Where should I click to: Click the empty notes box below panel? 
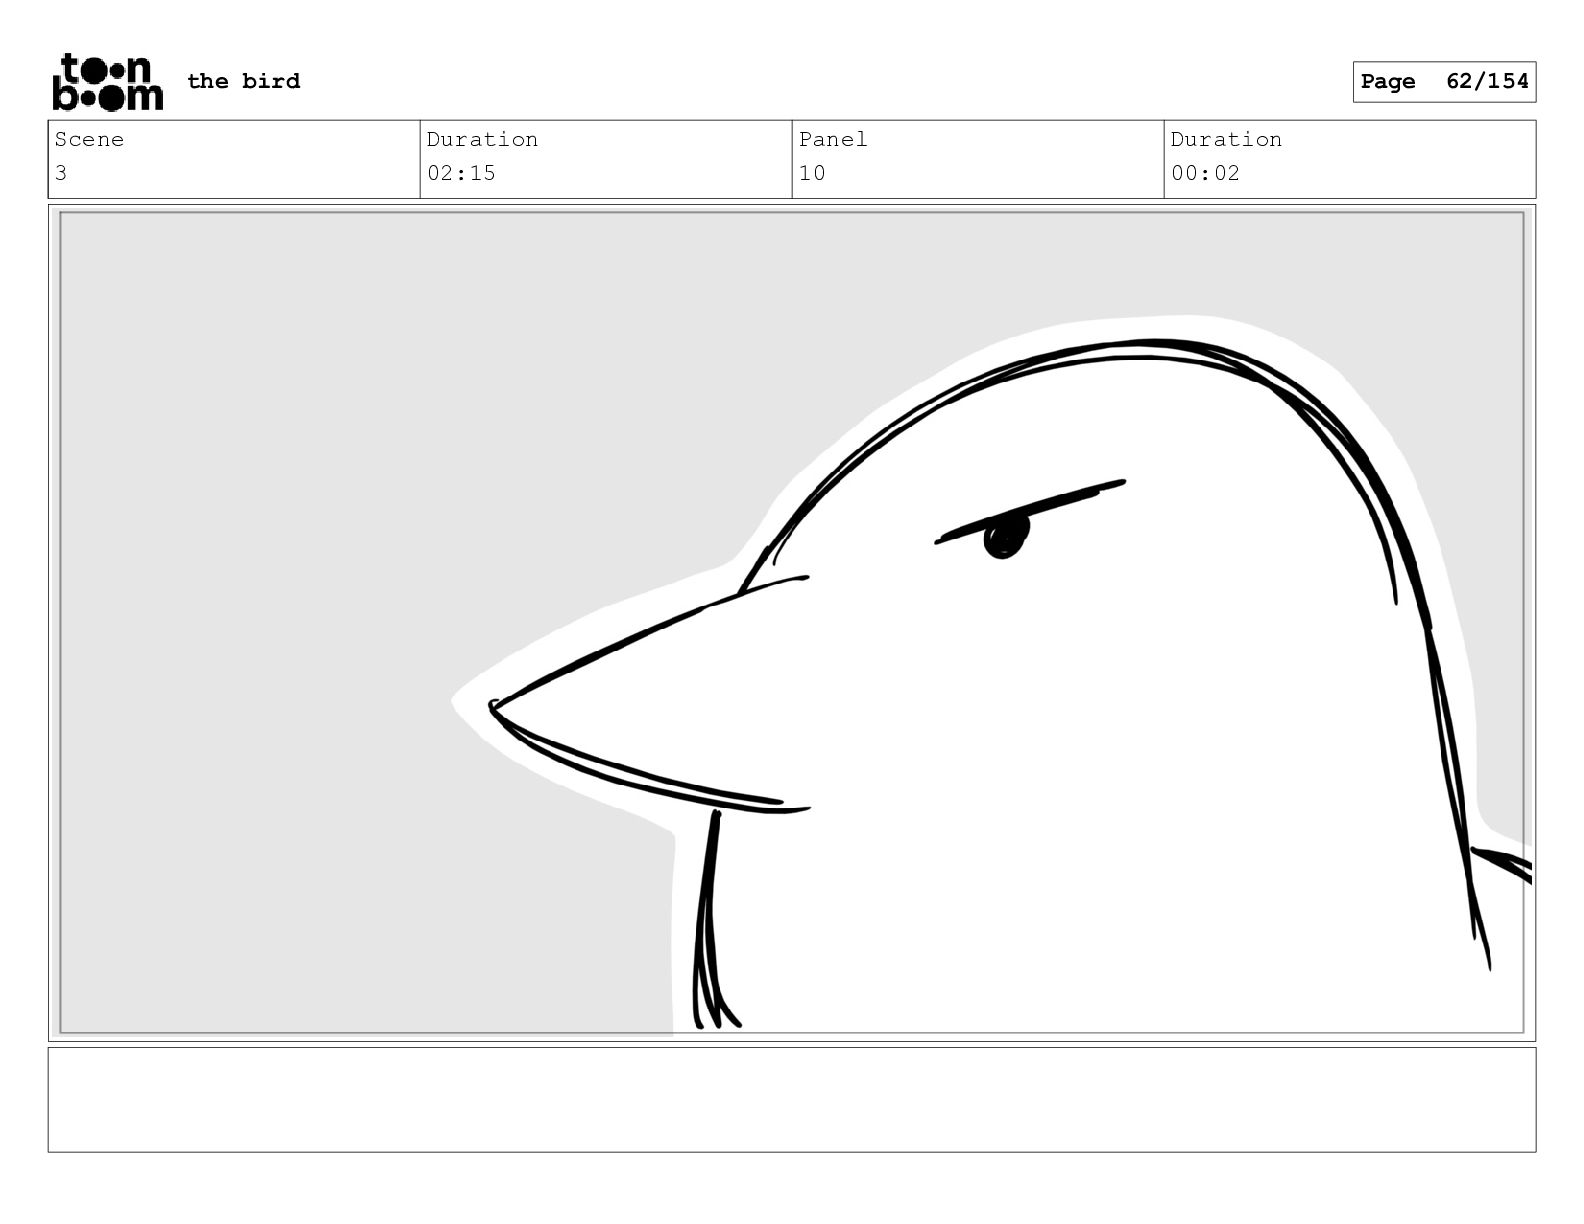[792, 1099]
